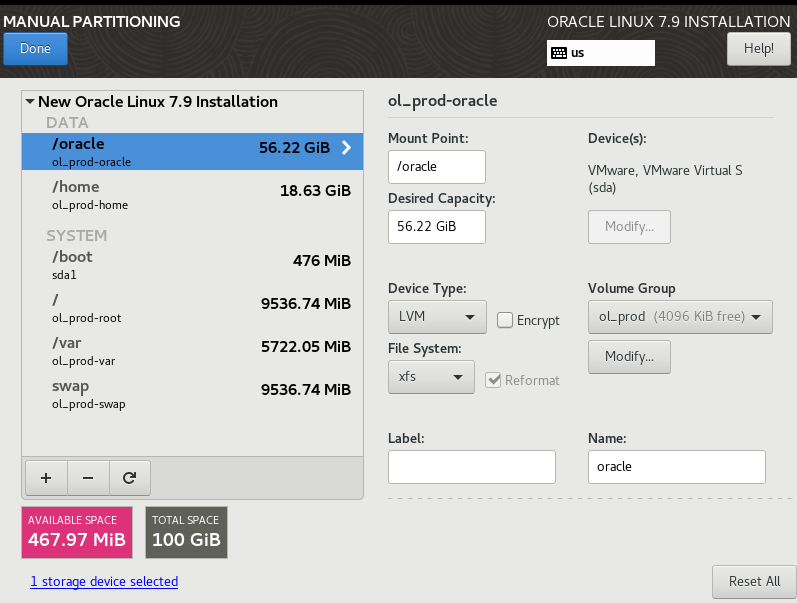The width and height of the screenshot is (797, 603).
Task: Click the add mount point plus icon
Action: 46,478
